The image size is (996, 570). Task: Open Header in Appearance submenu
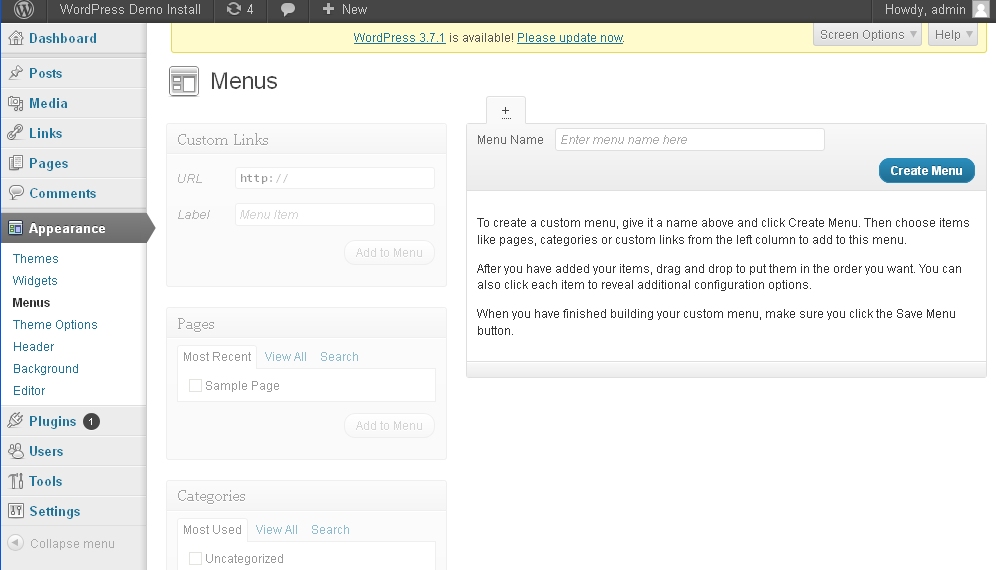[34, 346]
